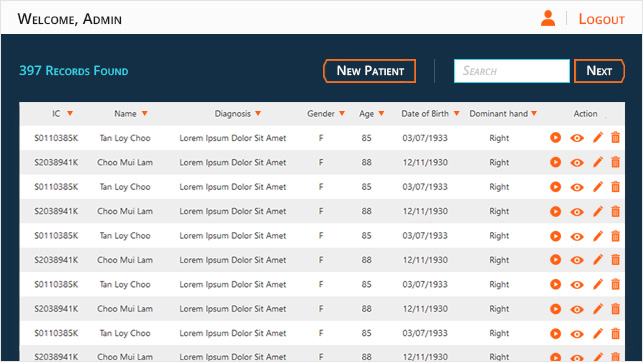
Task: Click pencil edit icon in fourth row
Action: point(598,211)
